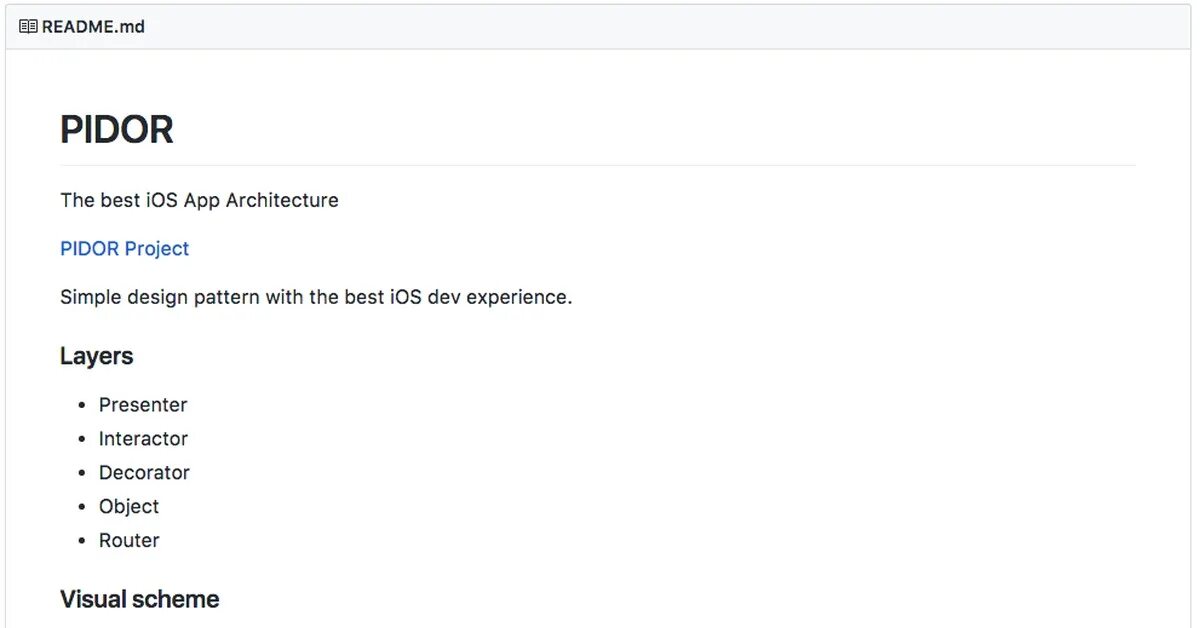Click the Layers section heading
1200x628 pixels.
(x=96, y=356)
